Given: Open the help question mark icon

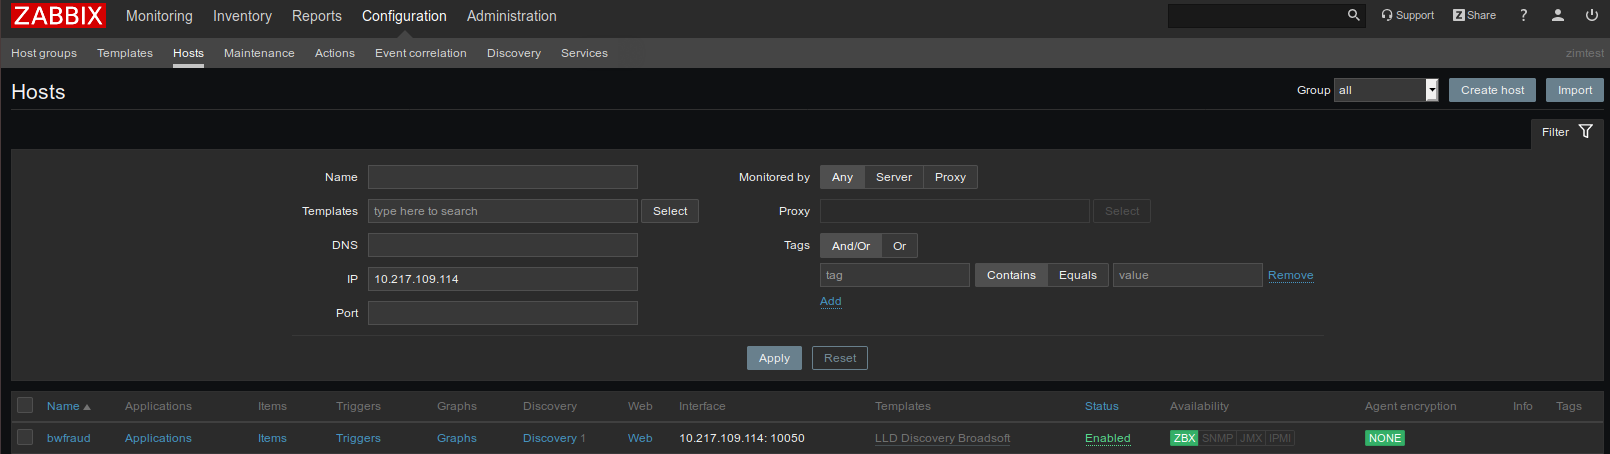Looking at the screenshot, I should coord(1523,15).
